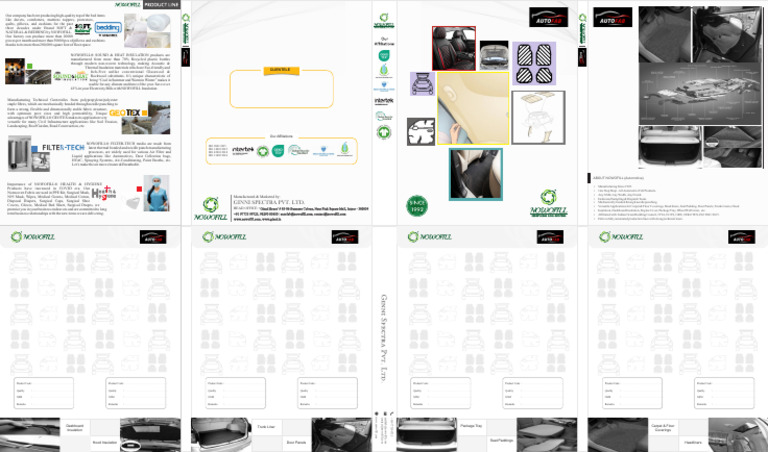Click the intertek logo in the affiliations box
Viewport: 768px width, 452px height.
[242, 150]
